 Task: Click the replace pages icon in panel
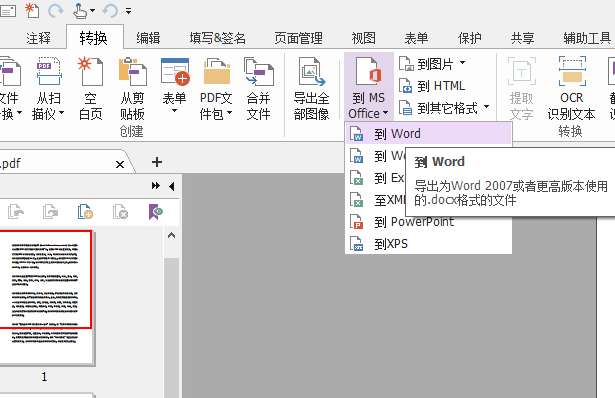coord(51,212)
